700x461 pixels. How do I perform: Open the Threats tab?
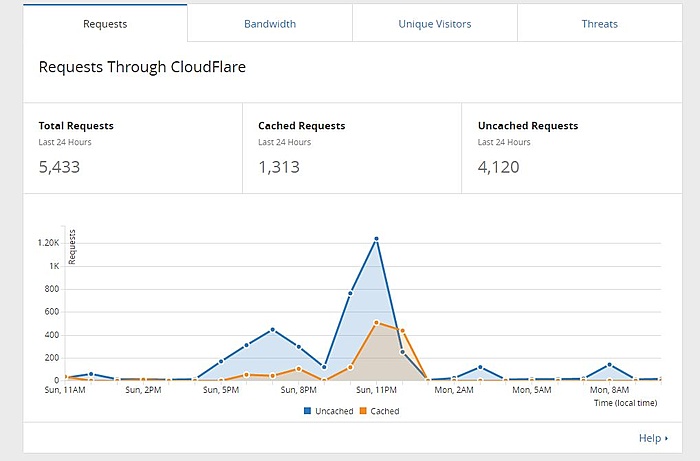click(600, 24)
